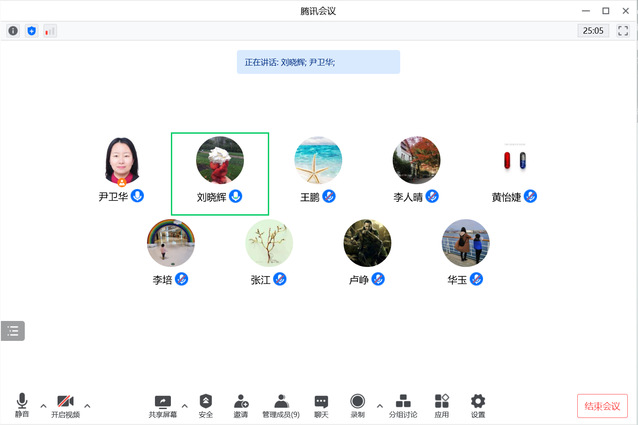Open 管理成员(9) members panel

pyautogui.click(x=281, y=402)
